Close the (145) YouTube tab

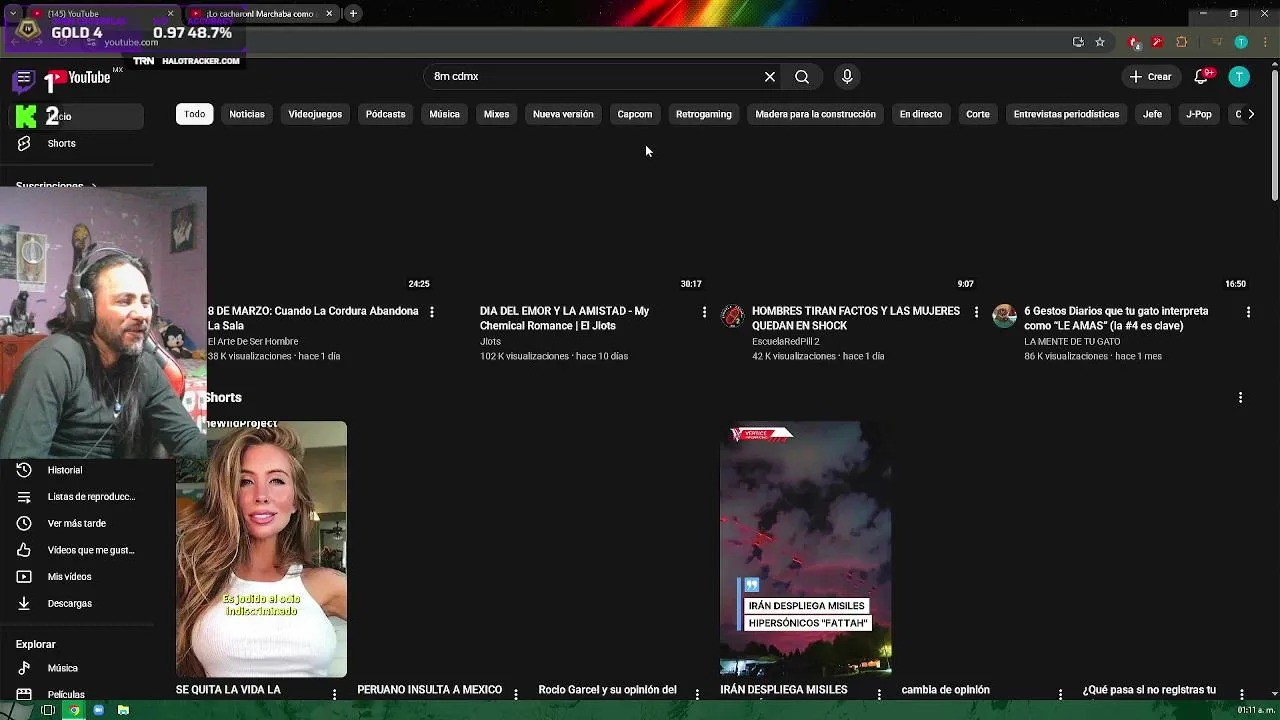170,14
